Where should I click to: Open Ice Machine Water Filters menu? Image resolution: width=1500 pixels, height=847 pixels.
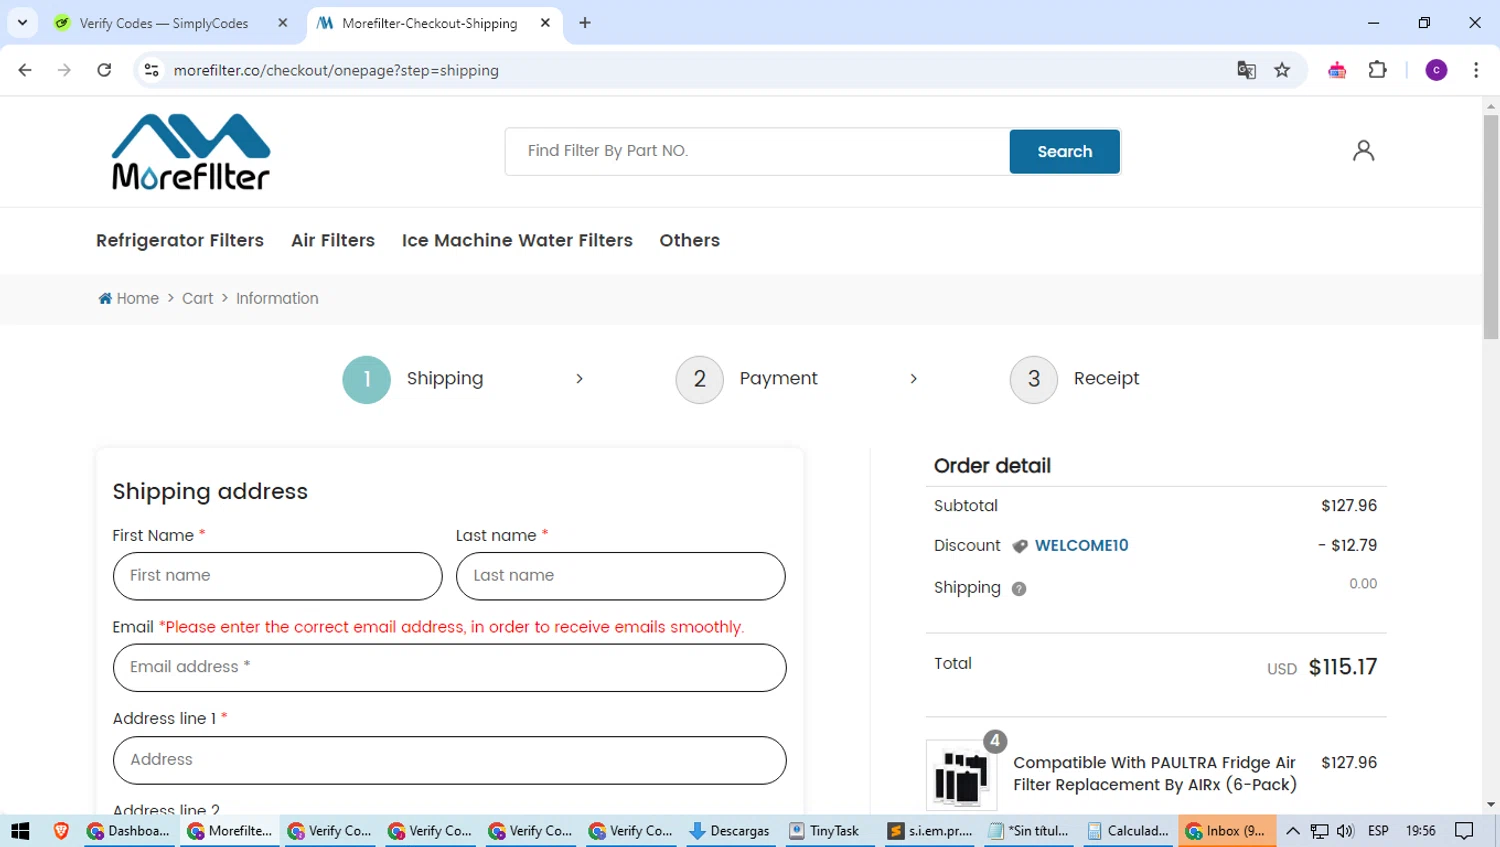click(517, 241)
